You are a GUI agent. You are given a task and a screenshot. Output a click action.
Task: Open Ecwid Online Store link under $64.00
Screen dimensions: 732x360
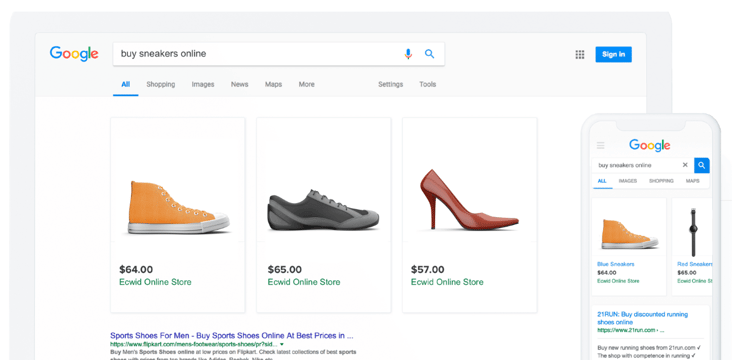tap(155, 282)
